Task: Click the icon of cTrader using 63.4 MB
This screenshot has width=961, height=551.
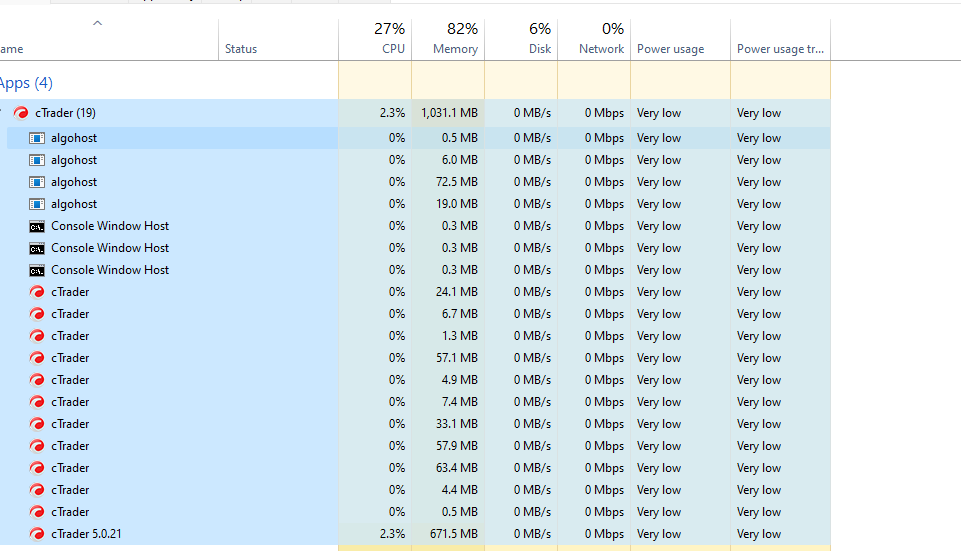Action: (x=37, y=469)
